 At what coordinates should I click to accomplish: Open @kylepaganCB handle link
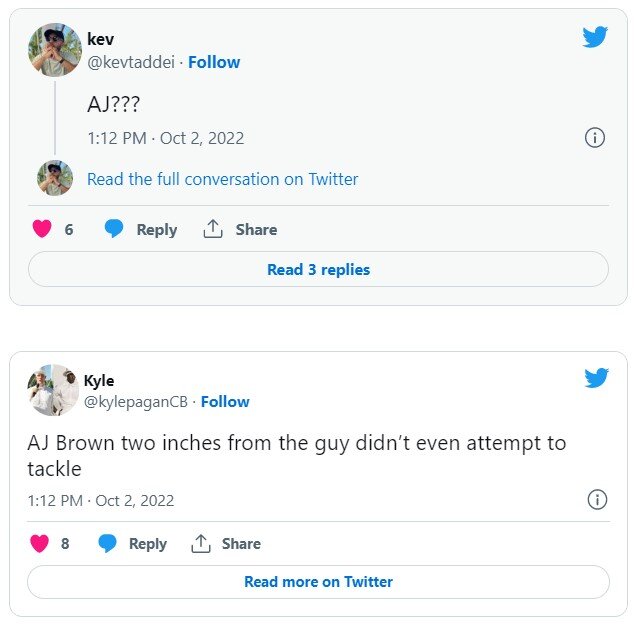pyautogui.click(x=137, y=402)
